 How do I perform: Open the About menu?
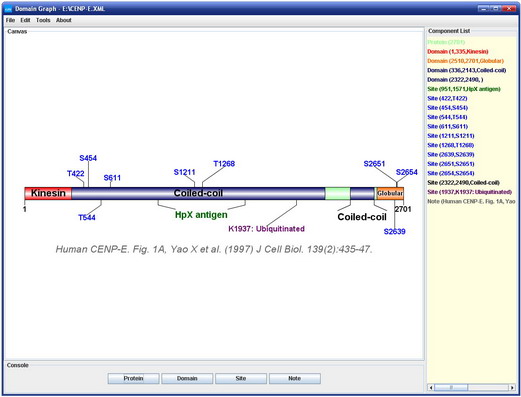point(64,20)
